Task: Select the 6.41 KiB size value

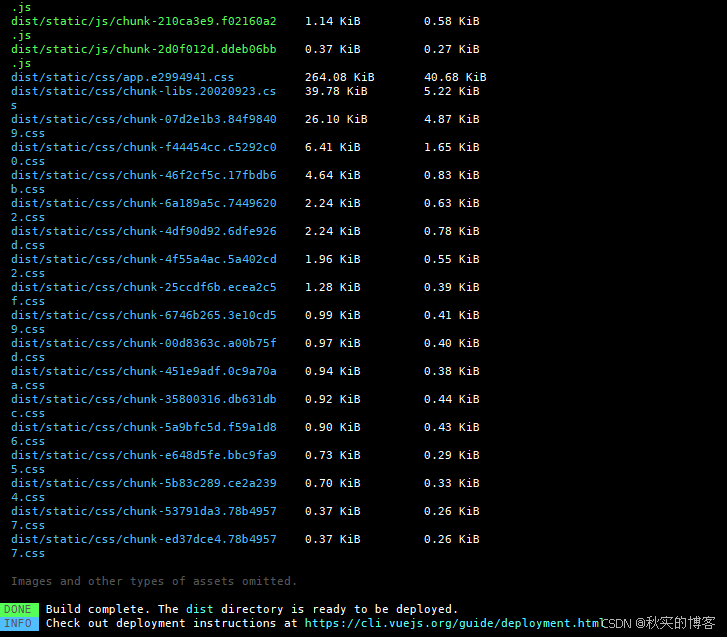Action: tap(332, 147)
